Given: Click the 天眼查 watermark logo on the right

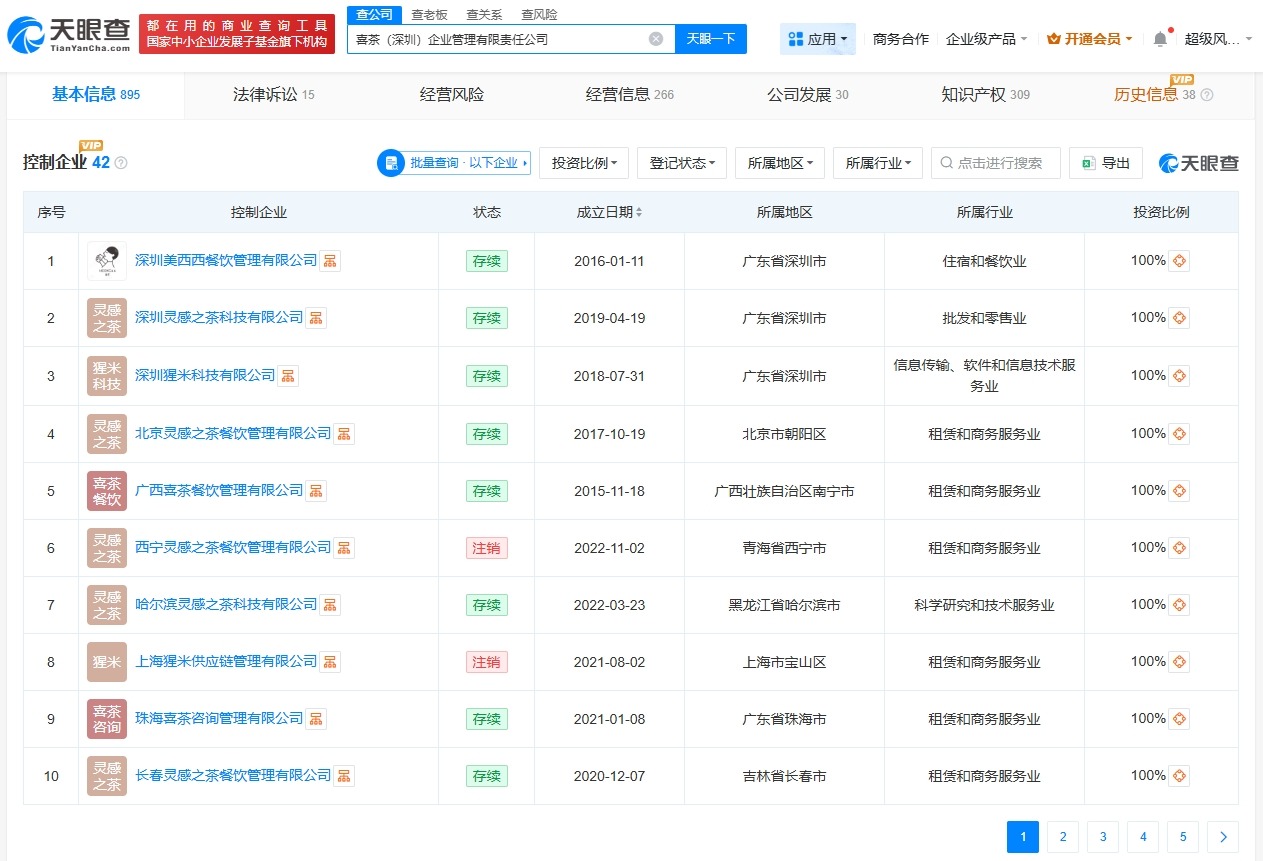Looking at the screenshot, I should click(1197, 163).
